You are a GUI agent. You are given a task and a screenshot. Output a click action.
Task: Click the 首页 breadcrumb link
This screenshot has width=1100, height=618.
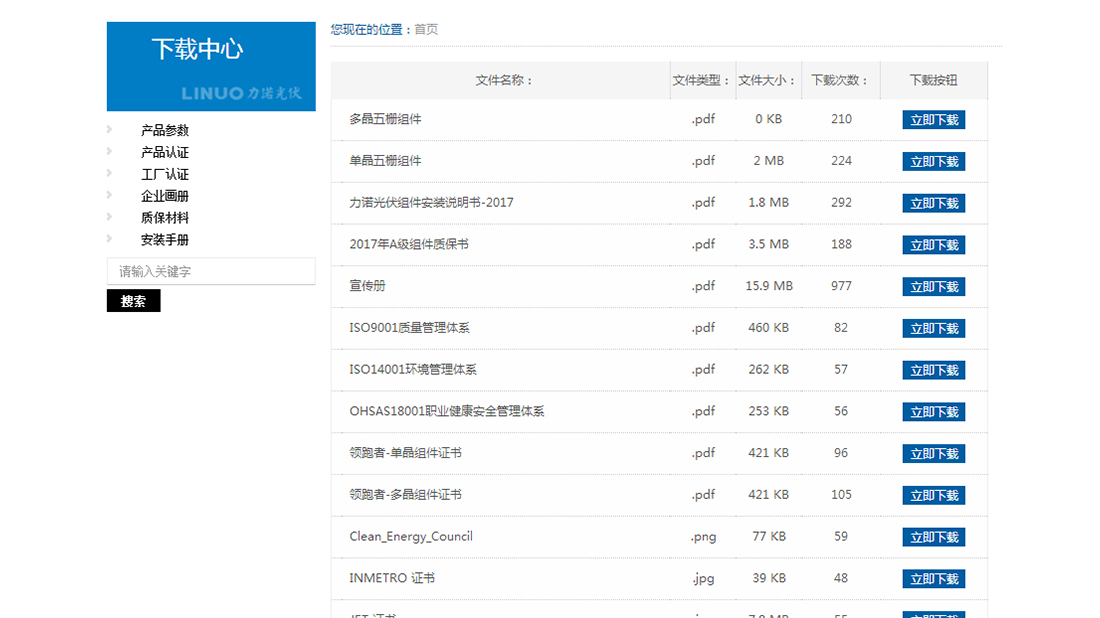[x=426, y=29]
